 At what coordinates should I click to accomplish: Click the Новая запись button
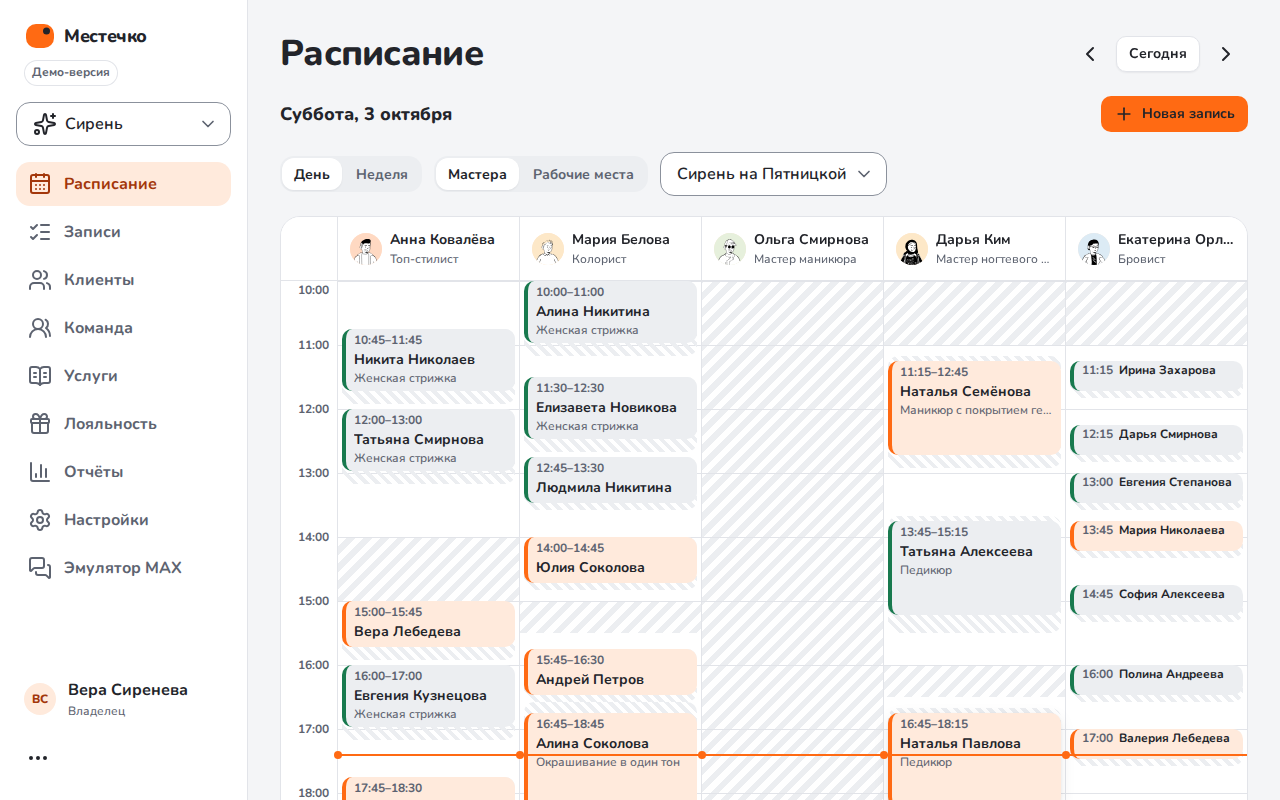[1174, 114]
